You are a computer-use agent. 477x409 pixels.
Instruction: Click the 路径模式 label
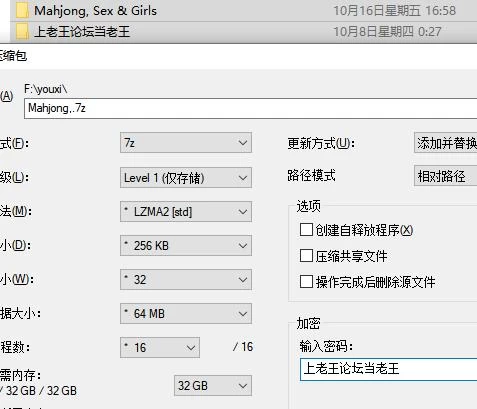(x=311, y=175)
